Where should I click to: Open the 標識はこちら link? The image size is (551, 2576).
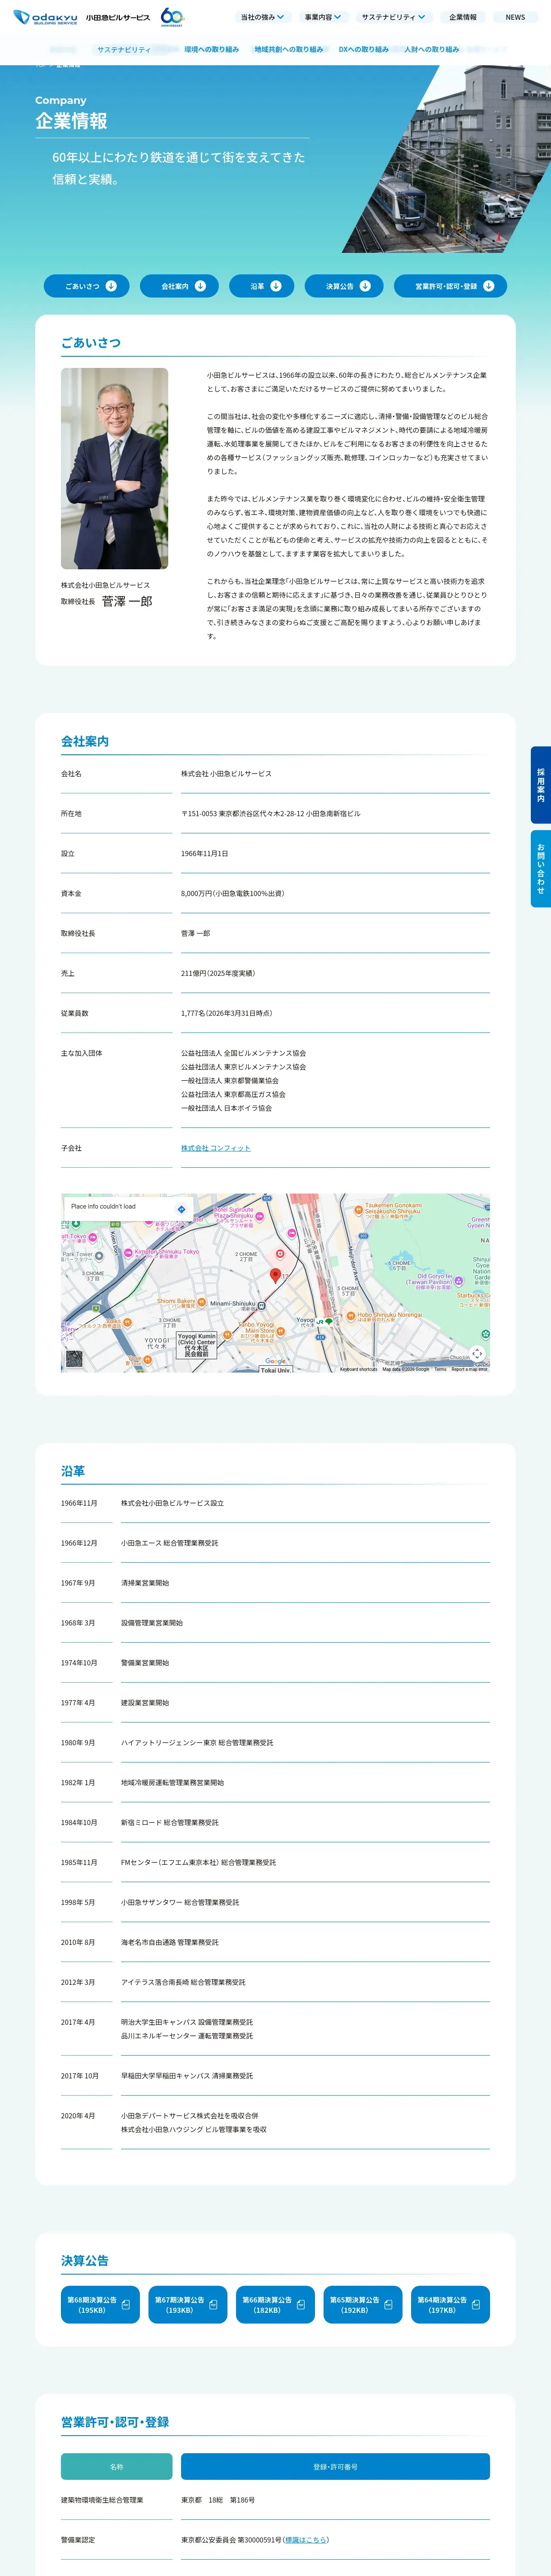pos(306,2539)
